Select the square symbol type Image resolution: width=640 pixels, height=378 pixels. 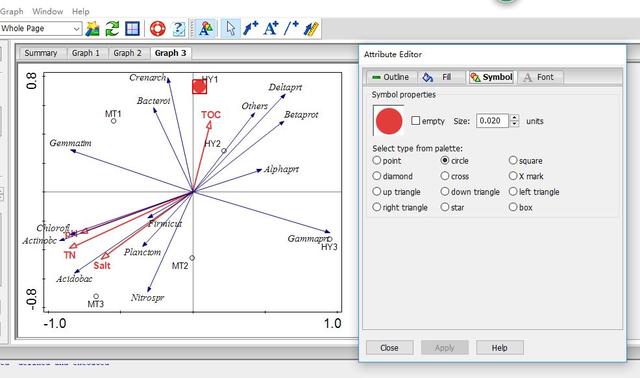click(513, 160)
